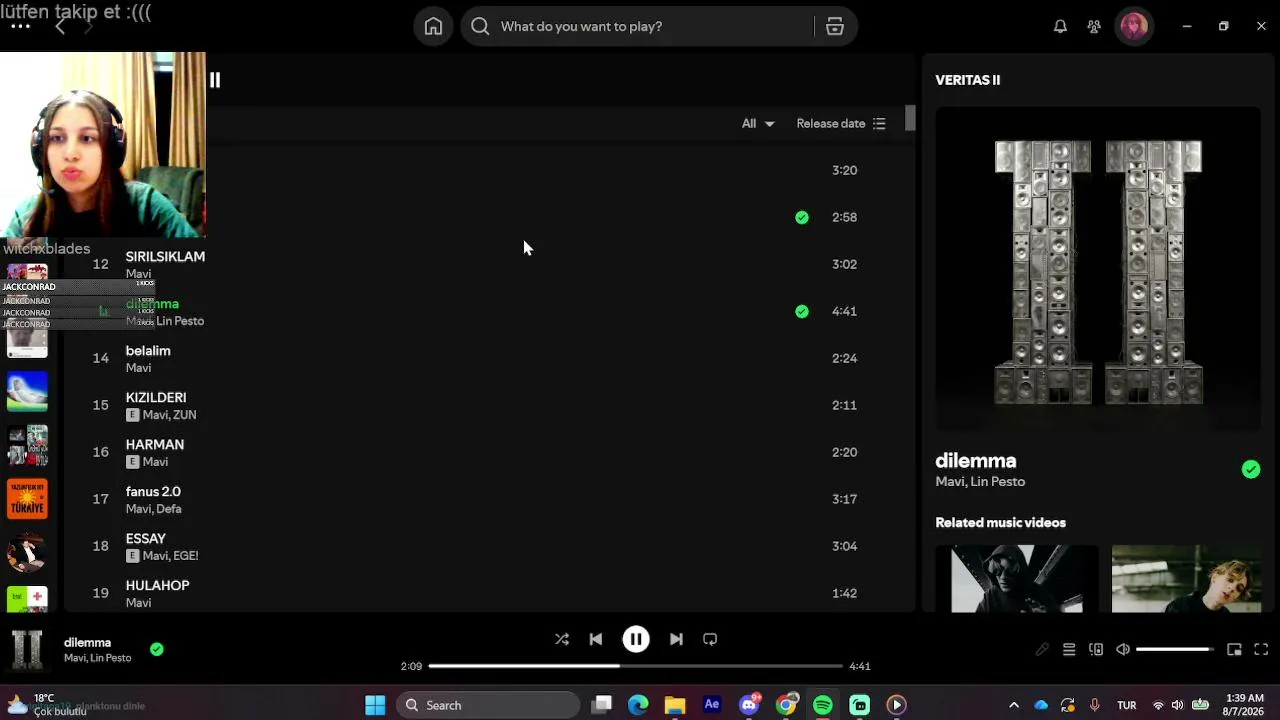Show hidden system tray icons

(1014, 705)
